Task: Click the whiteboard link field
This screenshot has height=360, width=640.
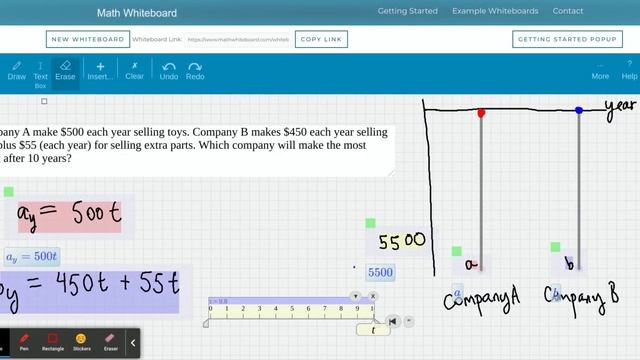Action: [238, 40]
